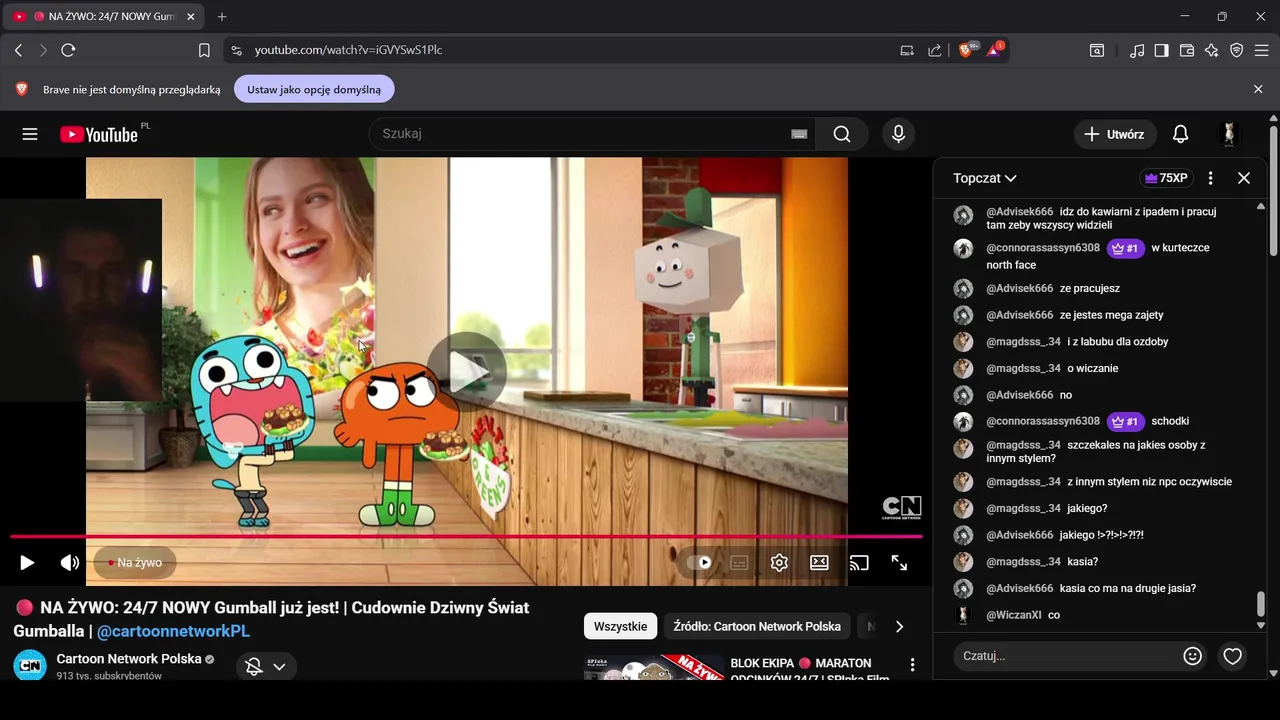
Task: Jump to the Na żywo live position
Action: pyautogui.click(x=135, y=563)
